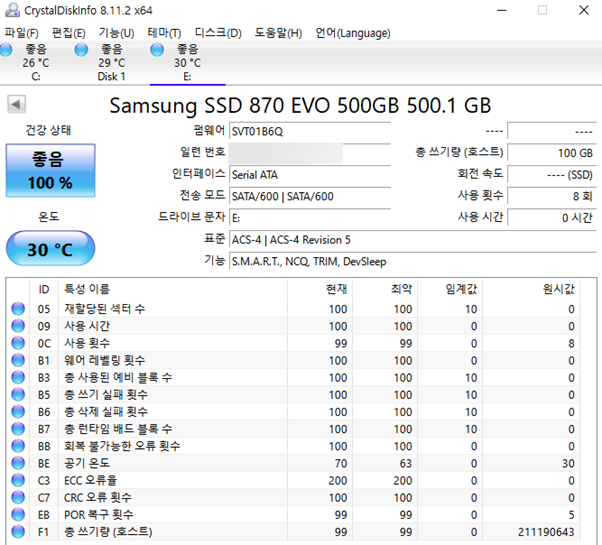Click the status orb for attribute 09
602x545 pixels.
coord(18,326)
